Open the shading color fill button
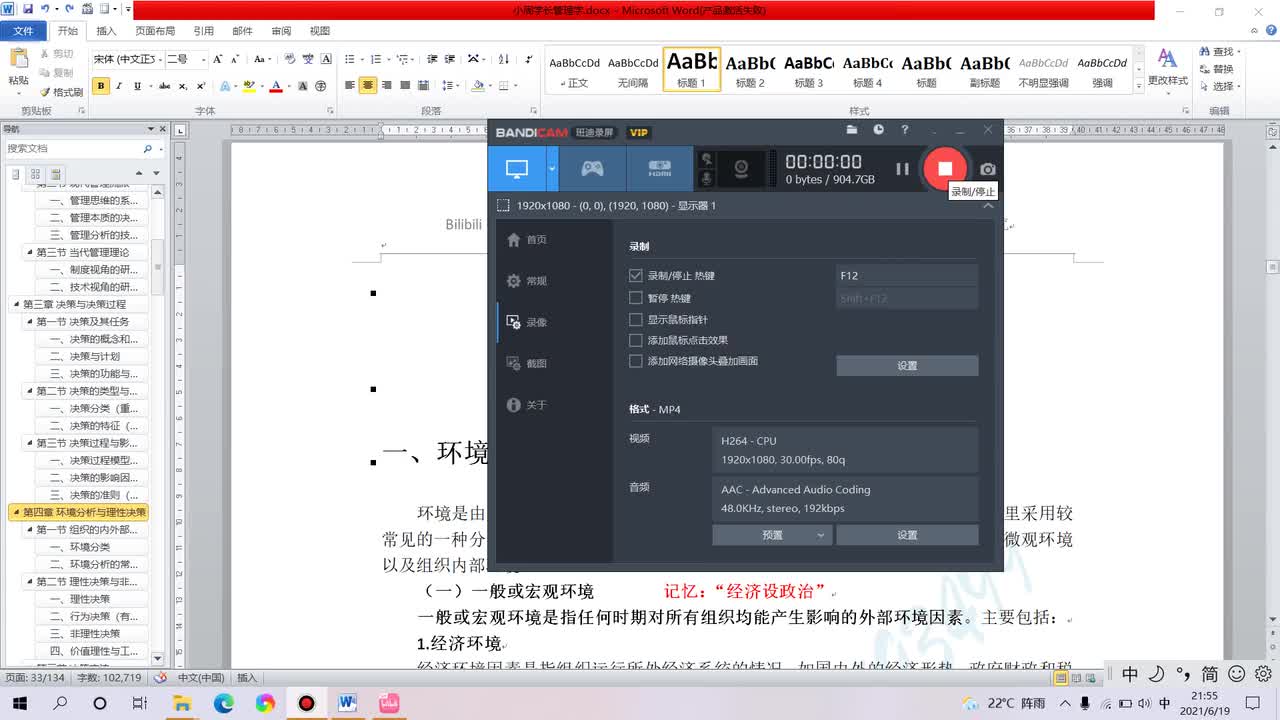Image resolution: width=1280 pixels, height=720 pixels. click(x=478, y=86)
